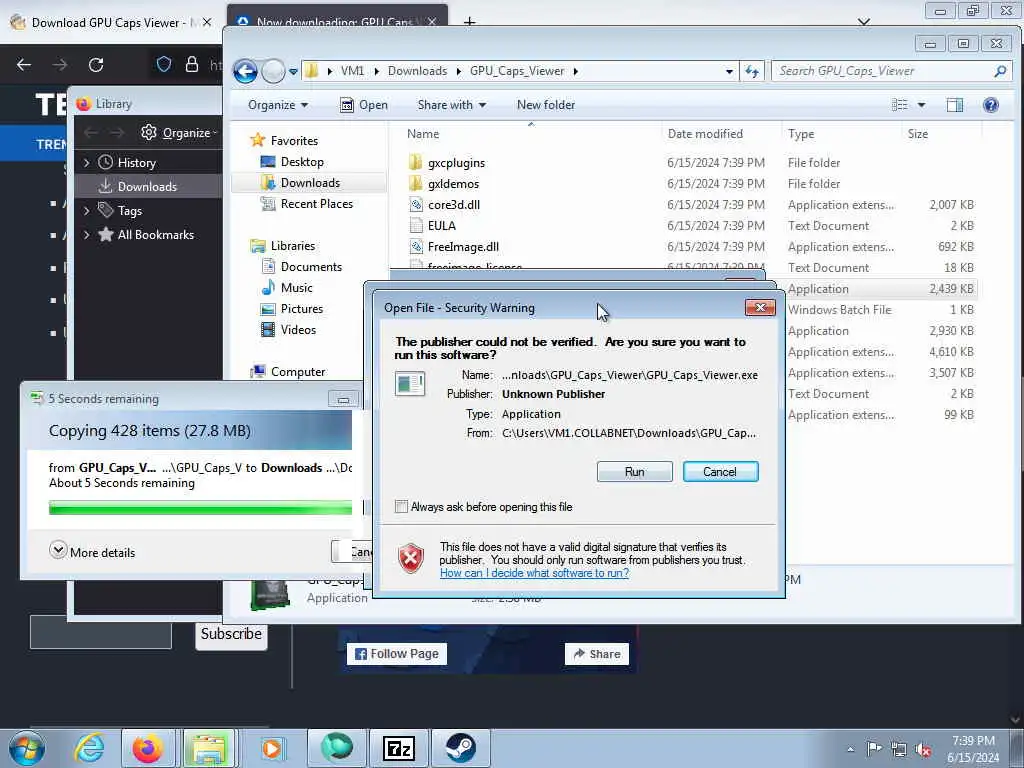The width and height of the screenshot is (1024, 768).
Task: Sort by the Name column header
Action: tap(423, 133)
